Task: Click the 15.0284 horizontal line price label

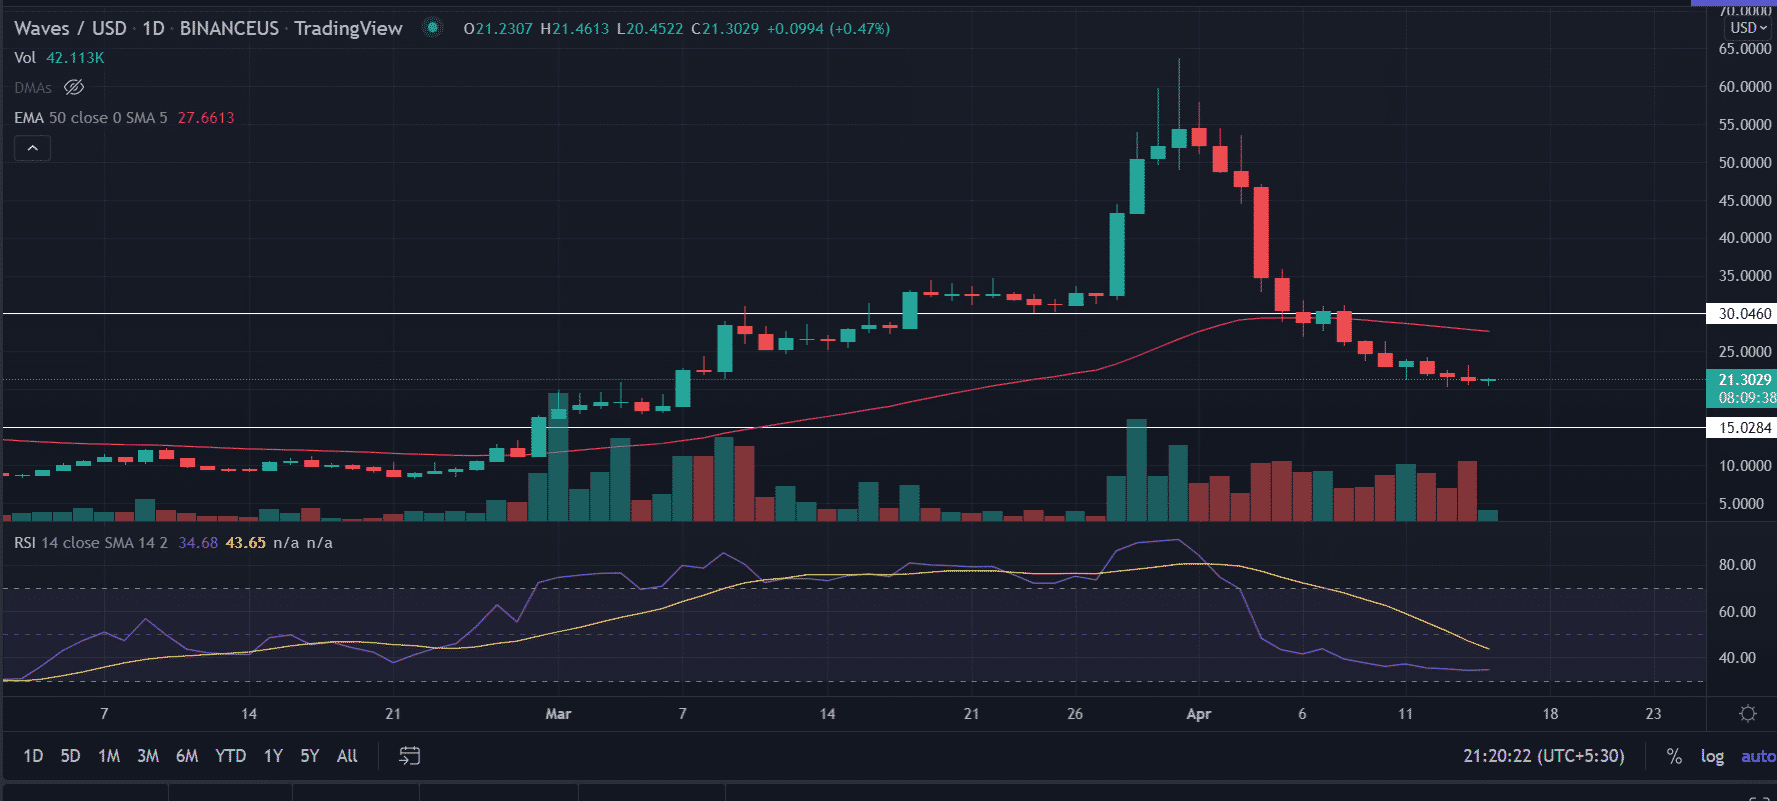Action: click(1743, 428)
